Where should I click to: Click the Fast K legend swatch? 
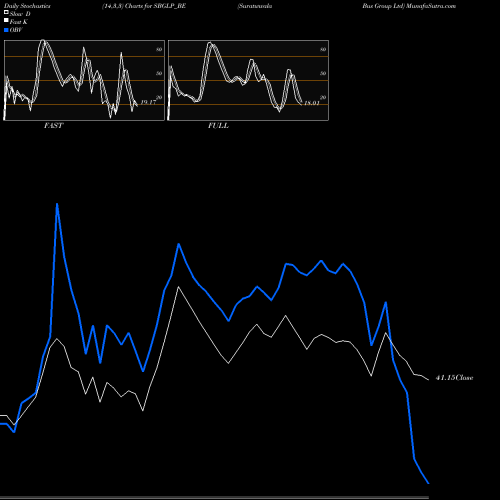pos(6,20)
